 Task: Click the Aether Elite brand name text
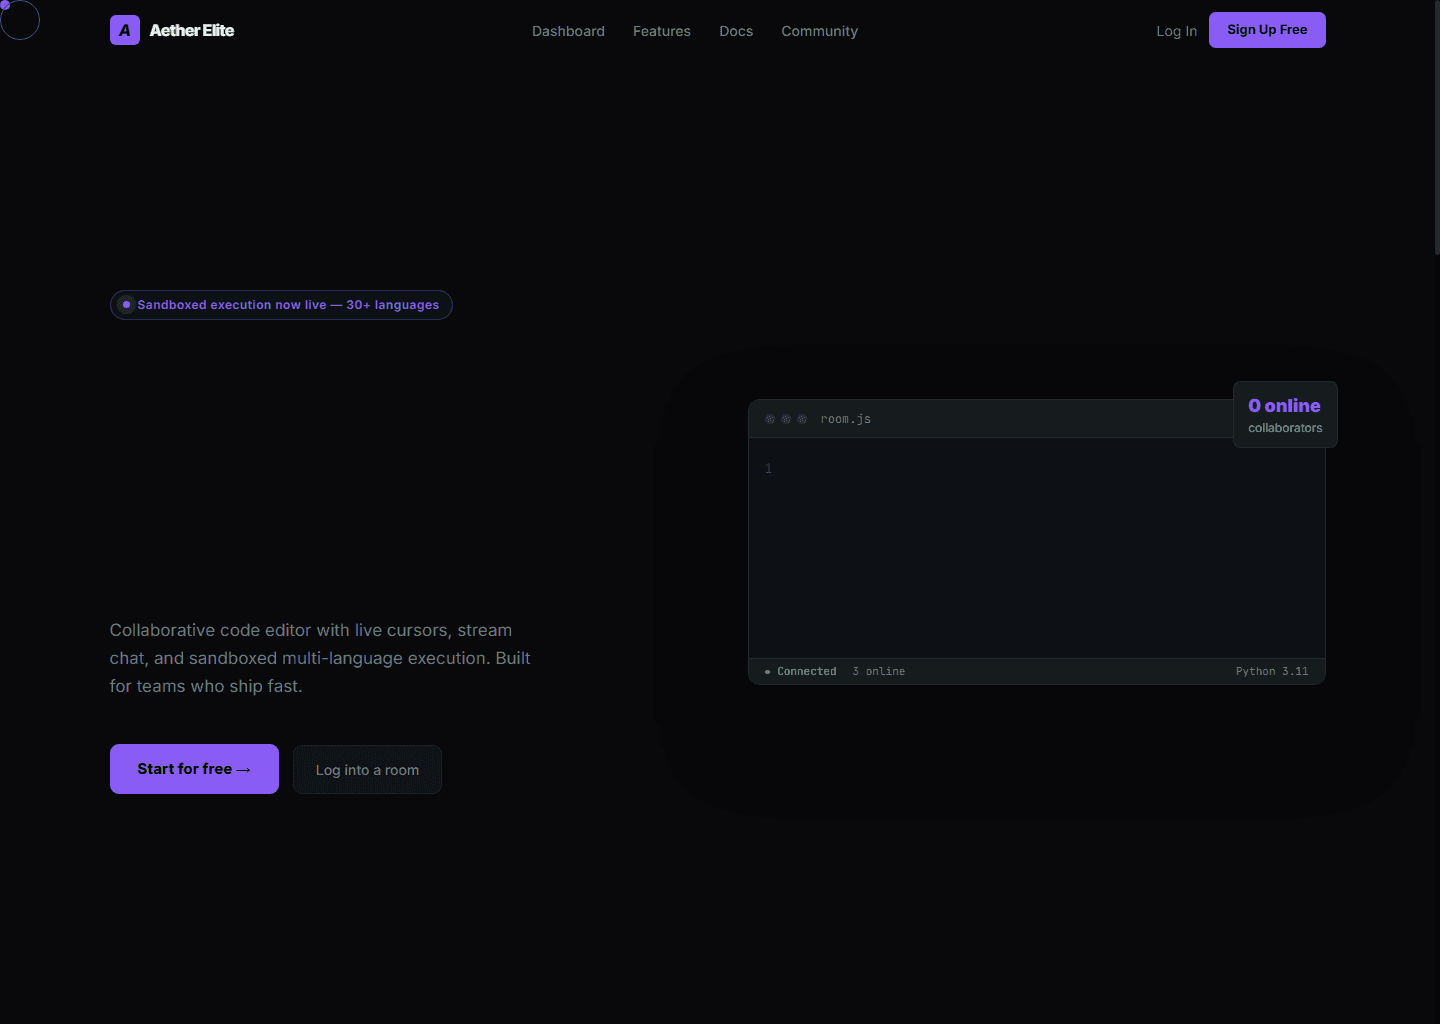tap(192, 30)
